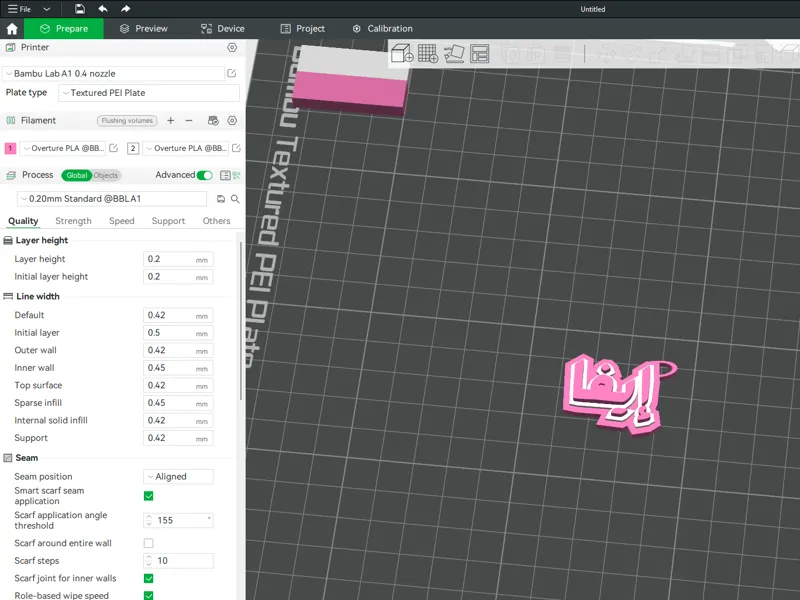Open printer settings gear icon
This screenshot has width=800, height=600.
coord(232,47)
